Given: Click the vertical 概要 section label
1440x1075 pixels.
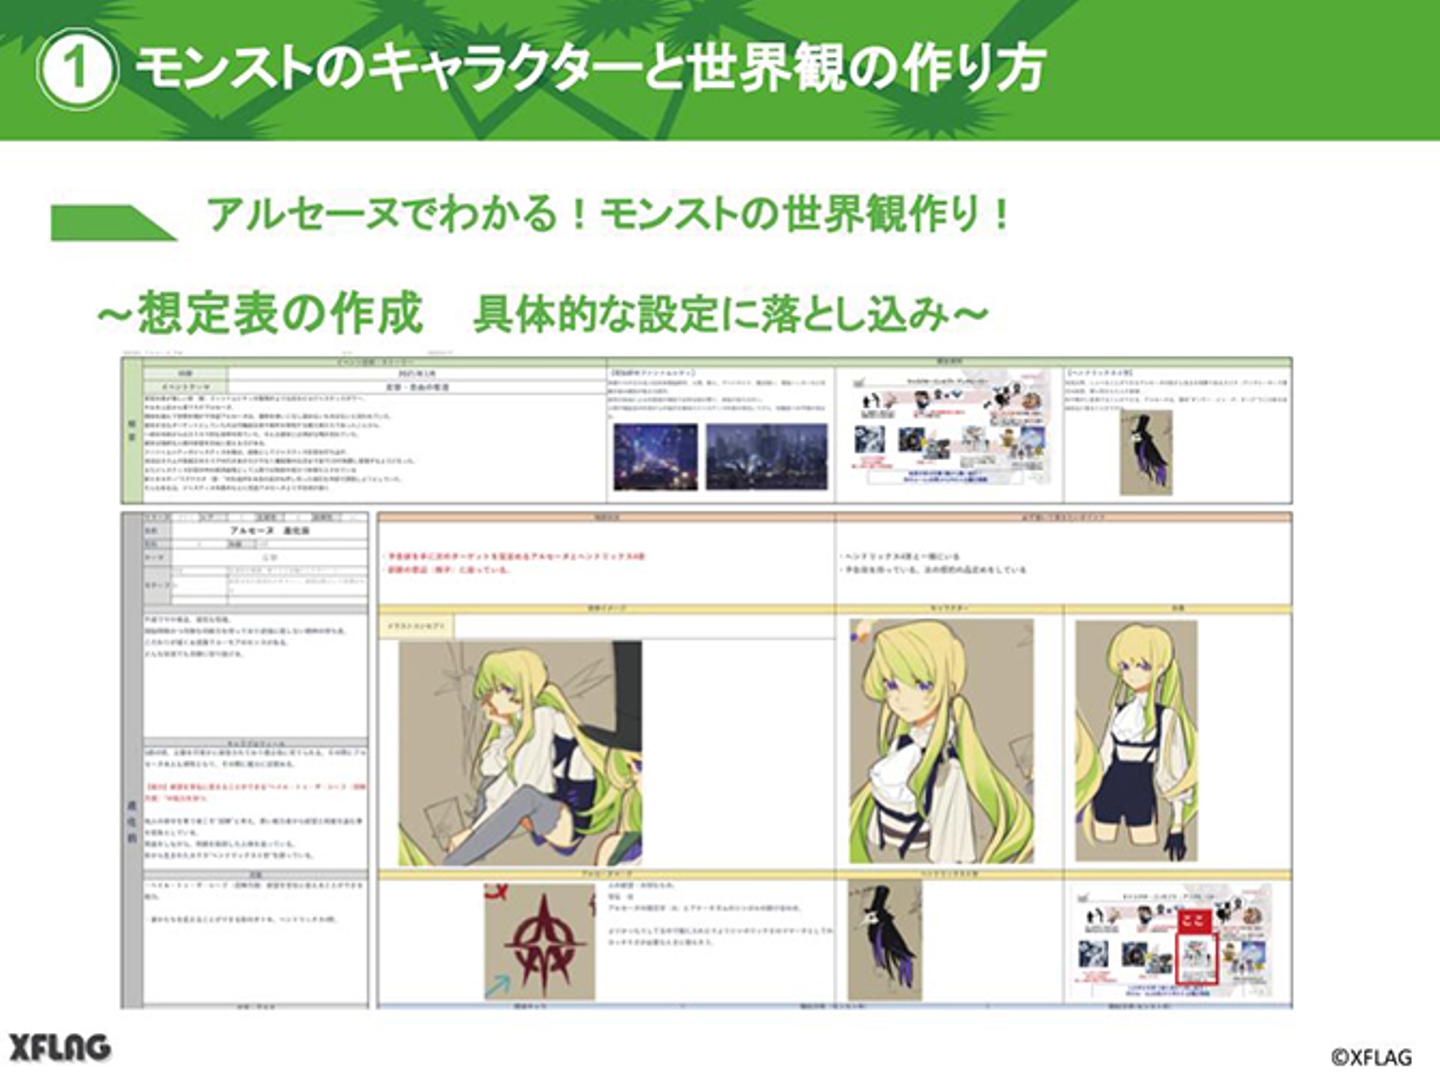Looking at the screenshot, I should (x=132, y=431).
